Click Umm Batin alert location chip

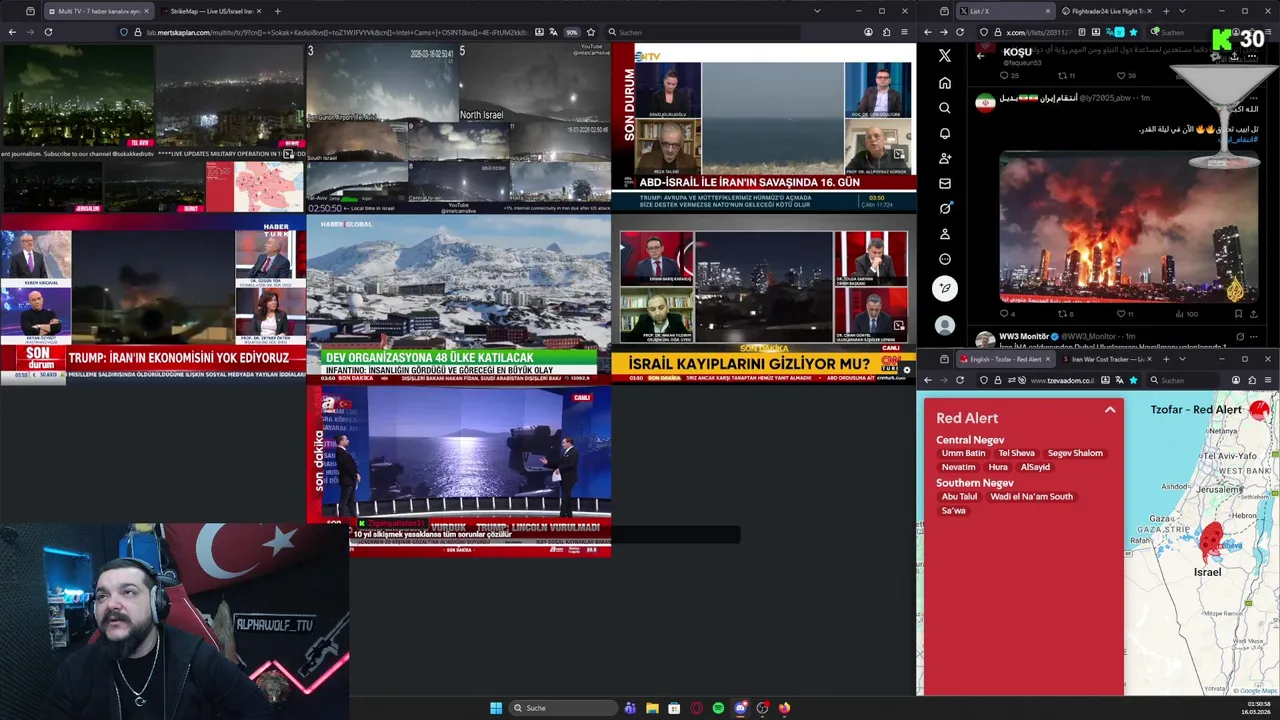click(963, 453)
